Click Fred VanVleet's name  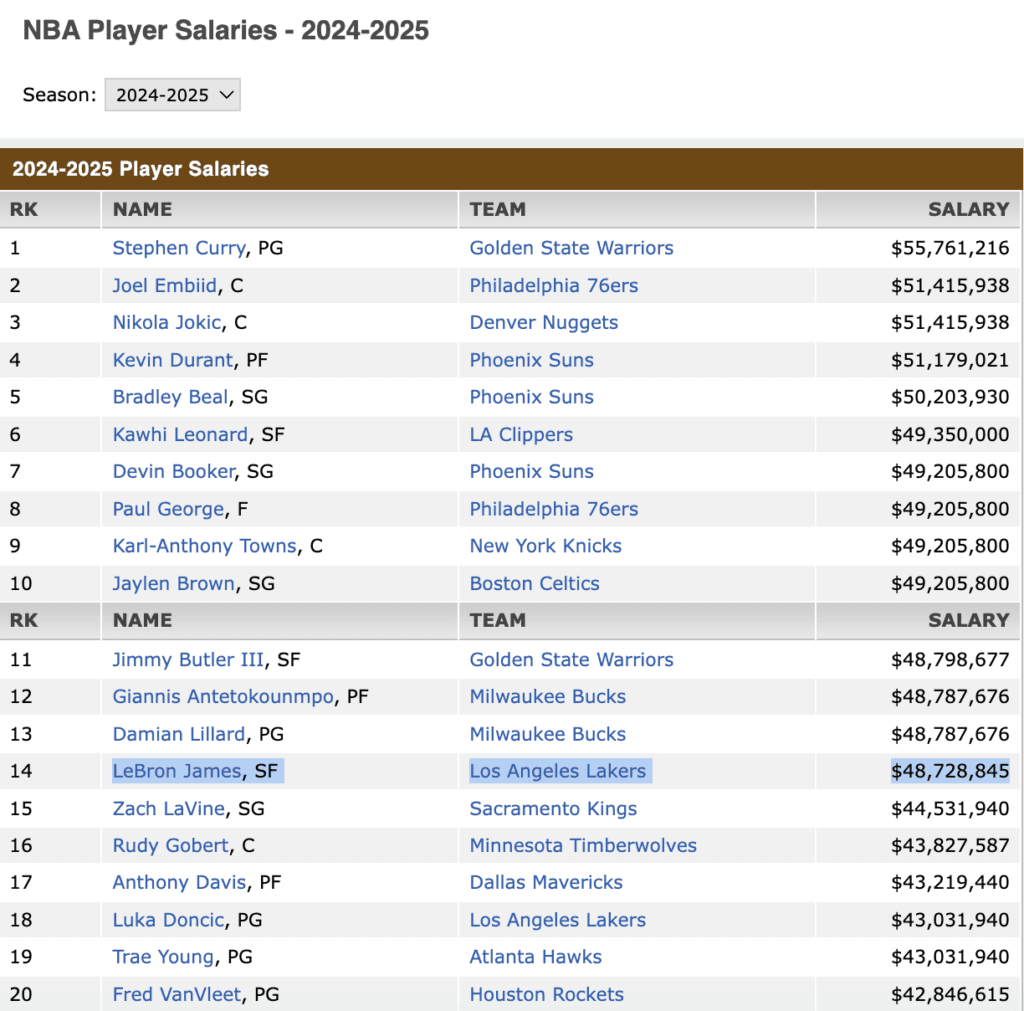point(177,994)
